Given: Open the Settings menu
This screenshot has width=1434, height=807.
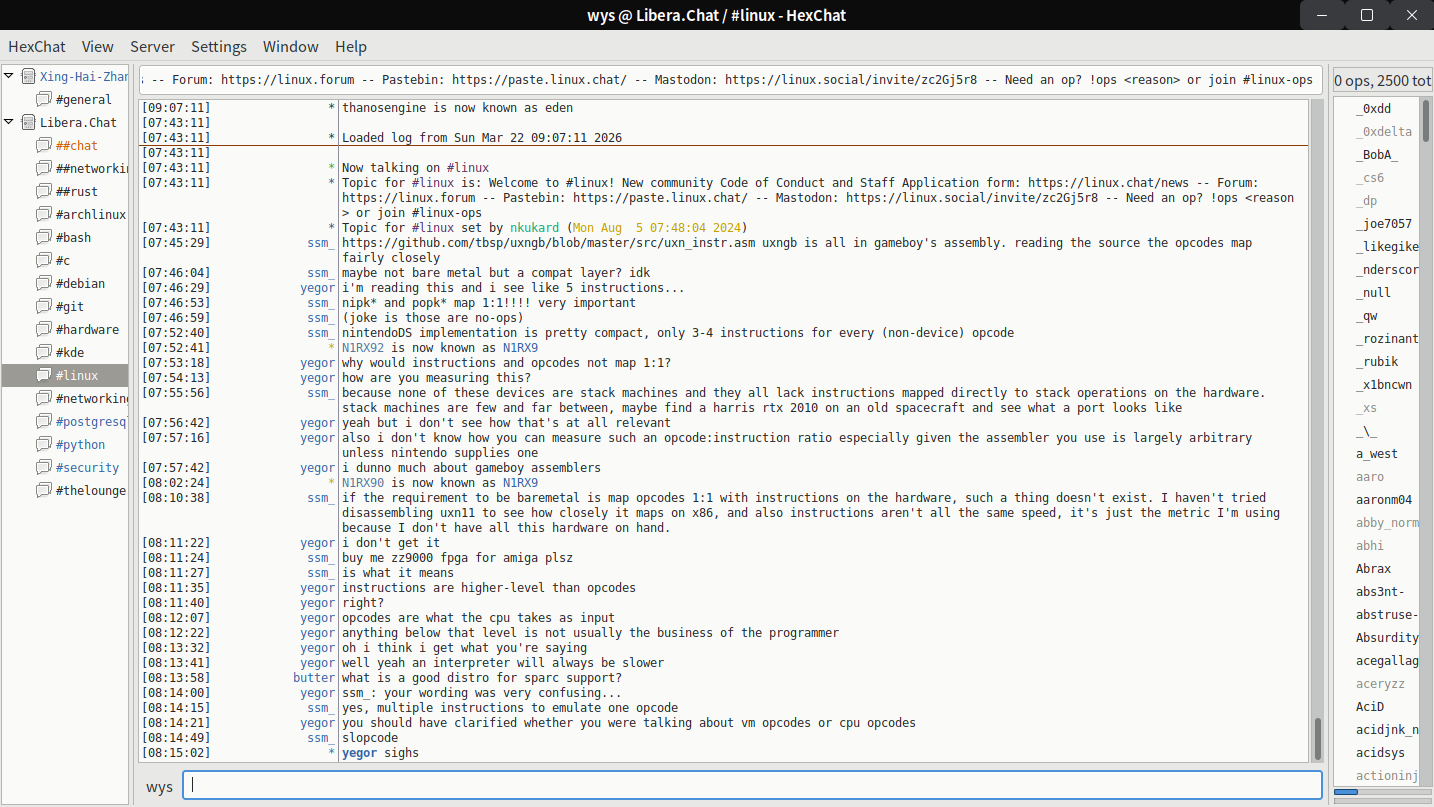Looking at the screenshot, I should pos(218,47).
